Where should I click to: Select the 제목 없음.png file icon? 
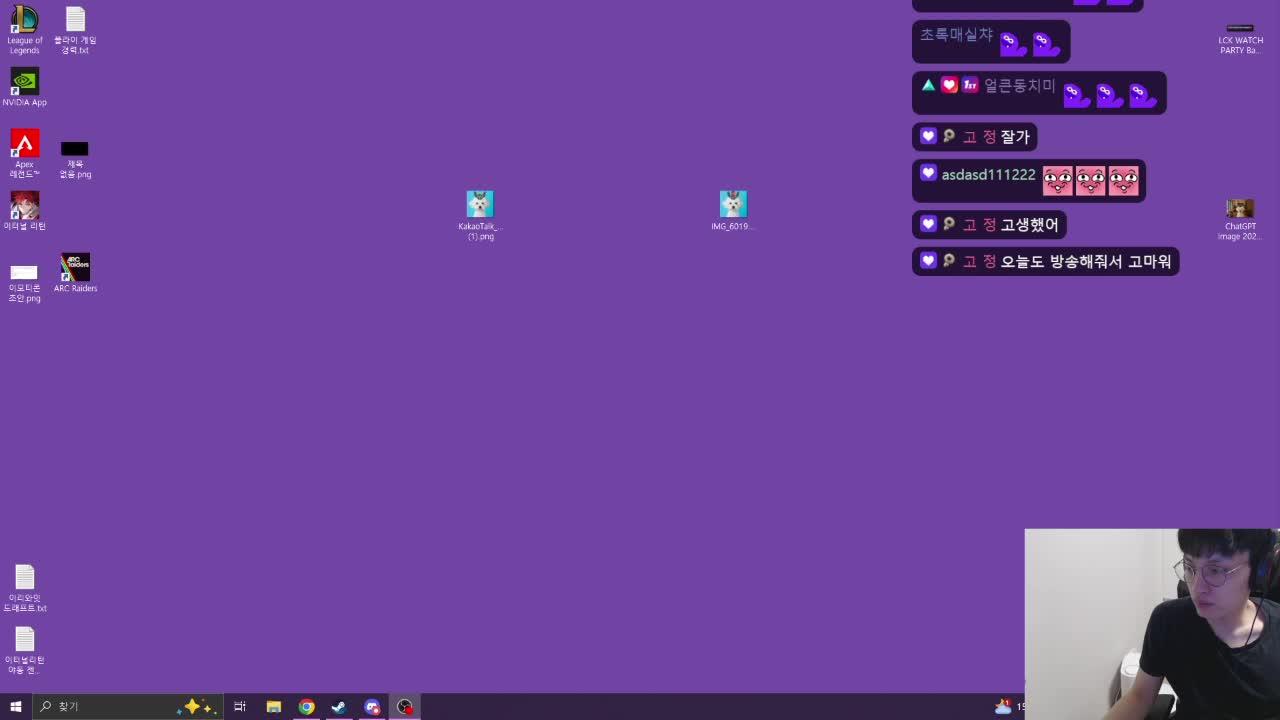75,159
